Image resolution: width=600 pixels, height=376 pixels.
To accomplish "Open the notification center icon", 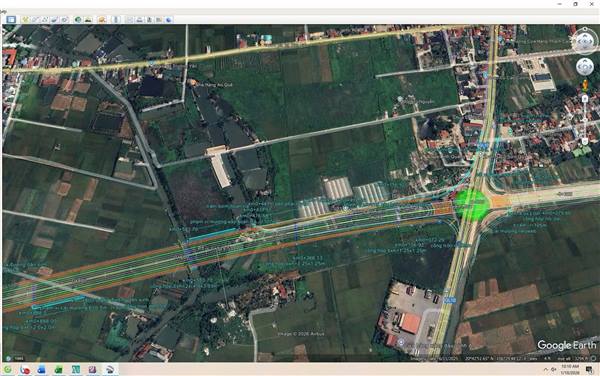I will point(589,369).
